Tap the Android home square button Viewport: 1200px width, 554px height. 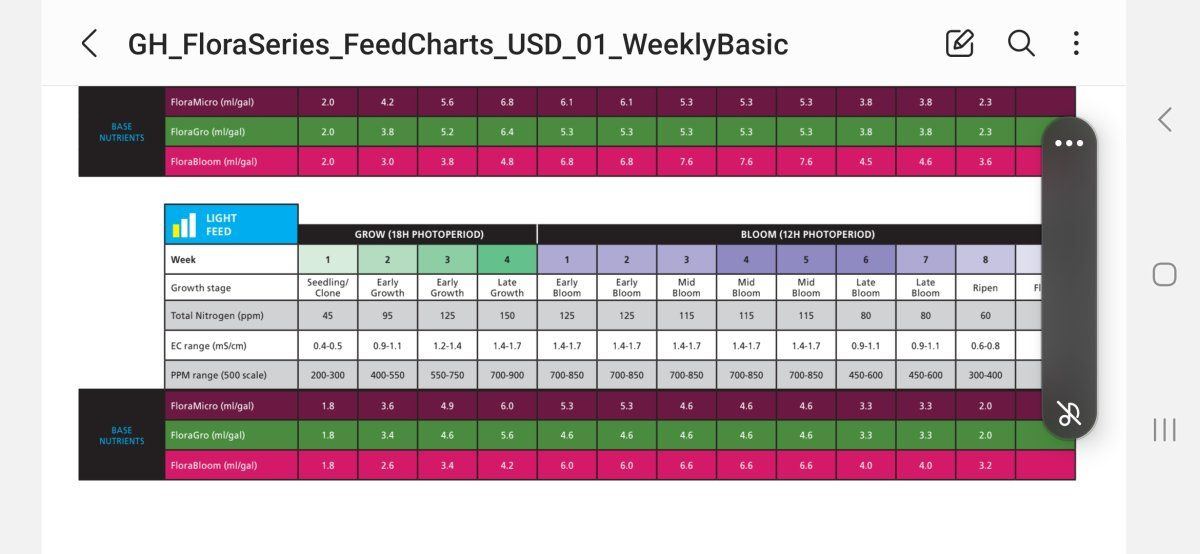tap(1164, 274)
